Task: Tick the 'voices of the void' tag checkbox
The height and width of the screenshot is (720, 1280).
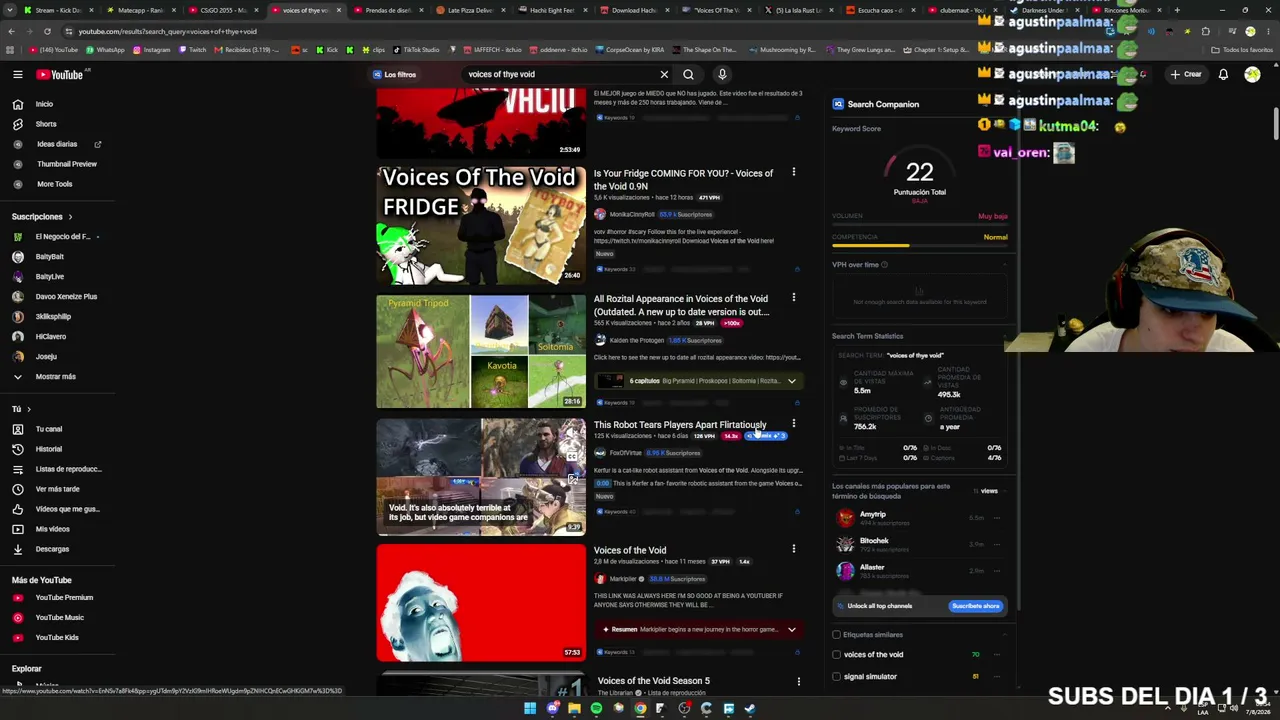Action: pyautogui.click(x=837, y=654)
